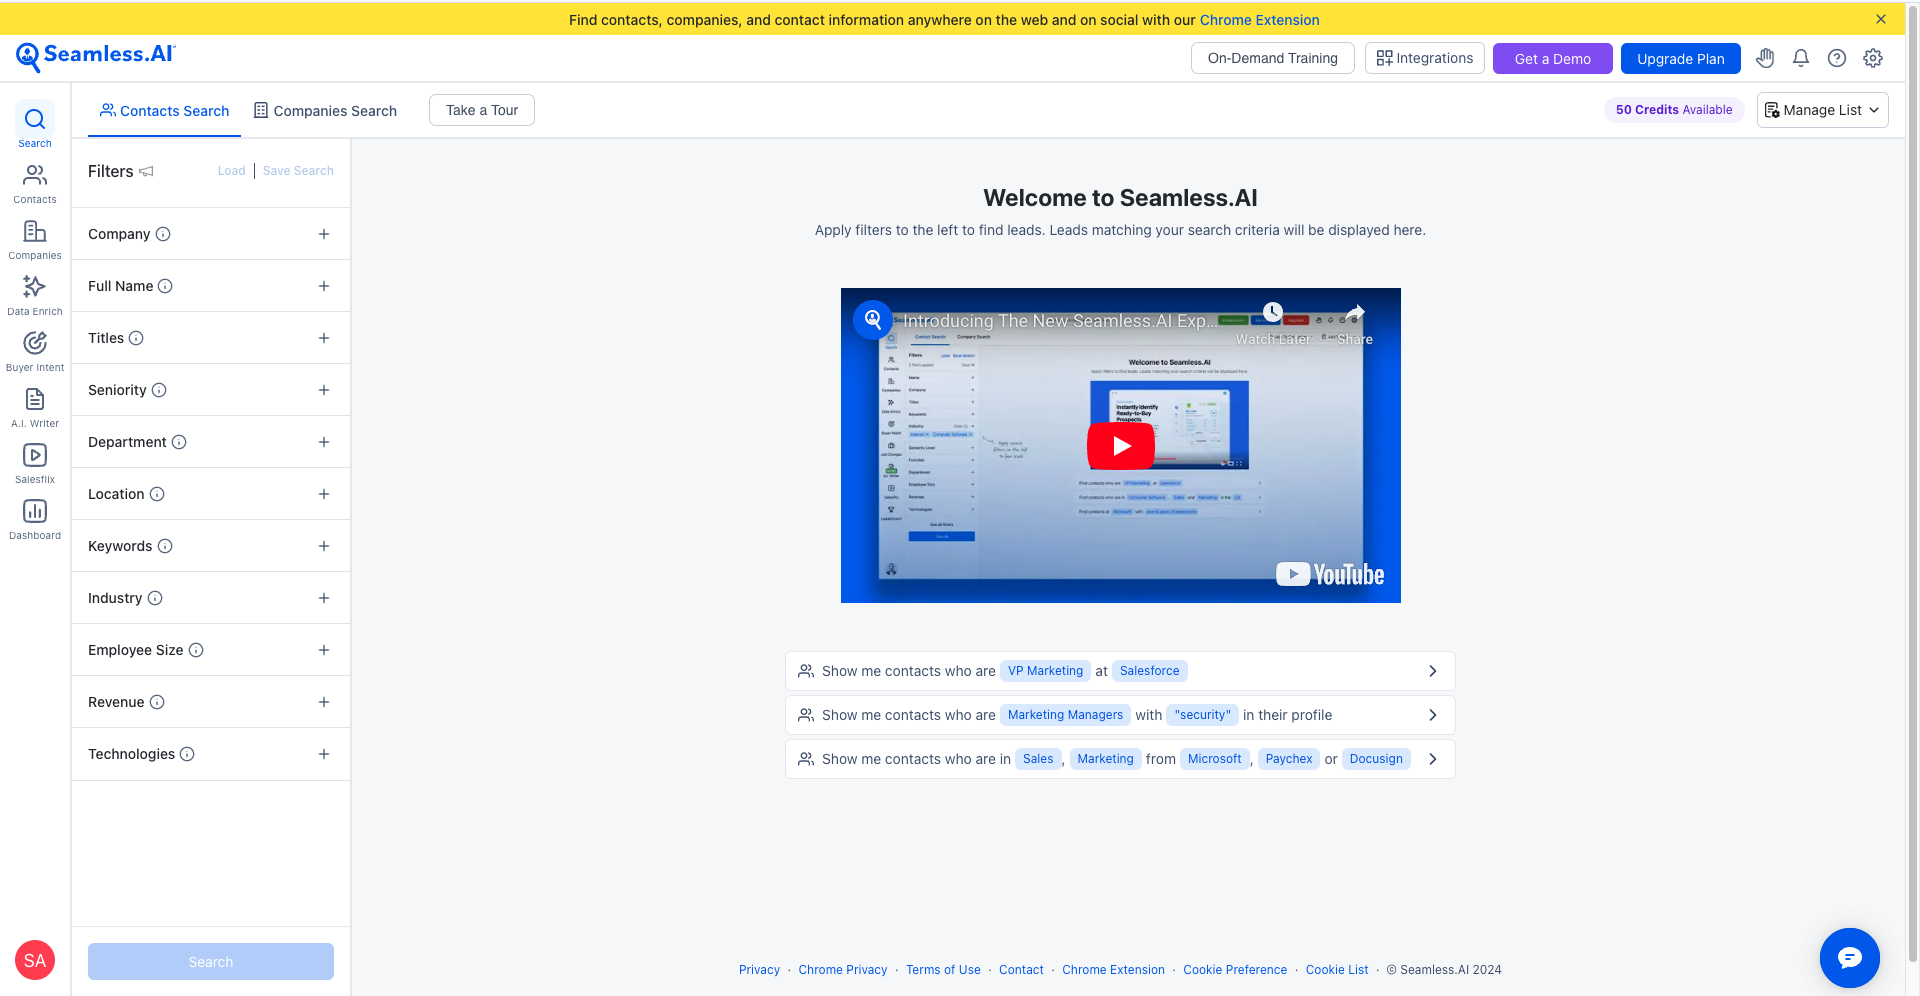The image size is (1920, 996).
Task: Click the Take a Tour button
Action: click(x=482, y=110)
